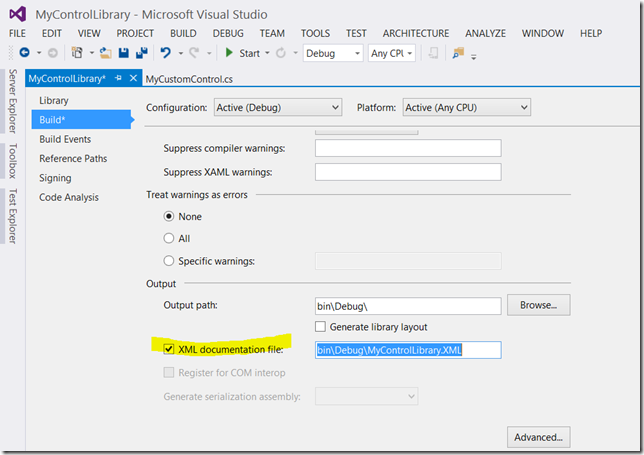Open the ANALYZE menu

[x=485, y=33]
